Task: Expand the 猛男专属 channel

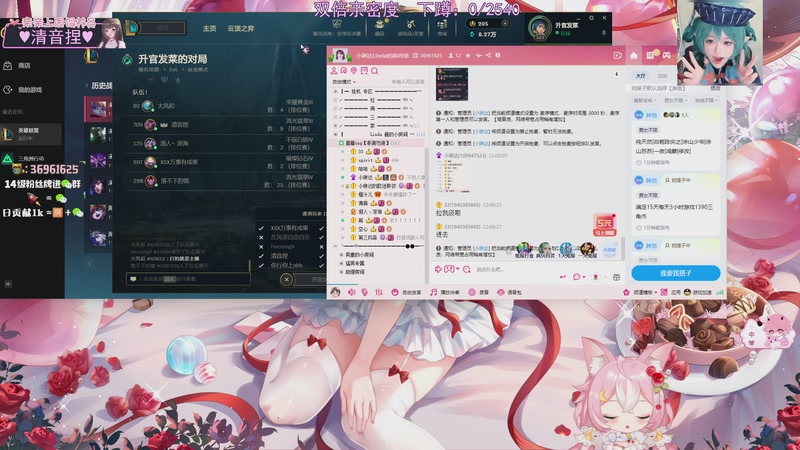Action: (341, 263)
